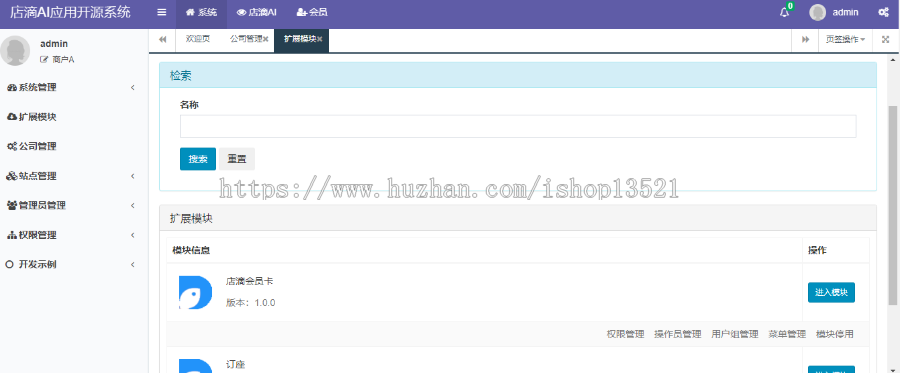Click the 店滴AI应用开源系统 logo title
The width and height of the screenshot is (900, 373).
coord(70,12)
